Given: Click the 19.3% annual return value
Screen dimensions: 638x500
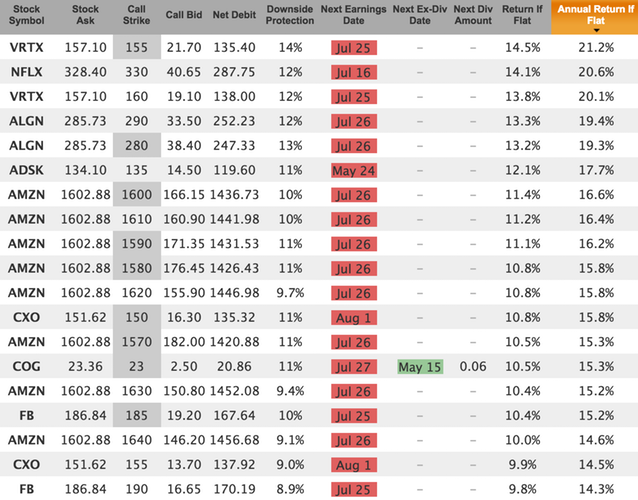Looking at the screenshot, I should tap(596, 145).
